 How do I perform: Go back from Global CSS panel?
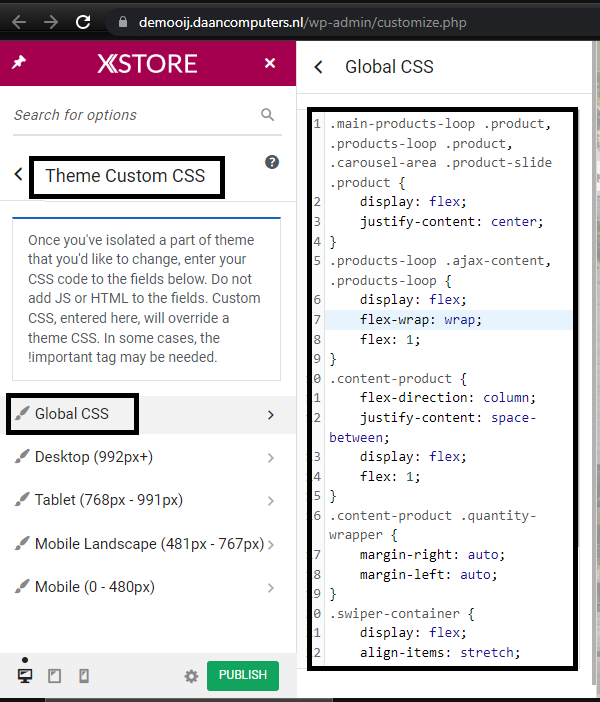(318, 67)
